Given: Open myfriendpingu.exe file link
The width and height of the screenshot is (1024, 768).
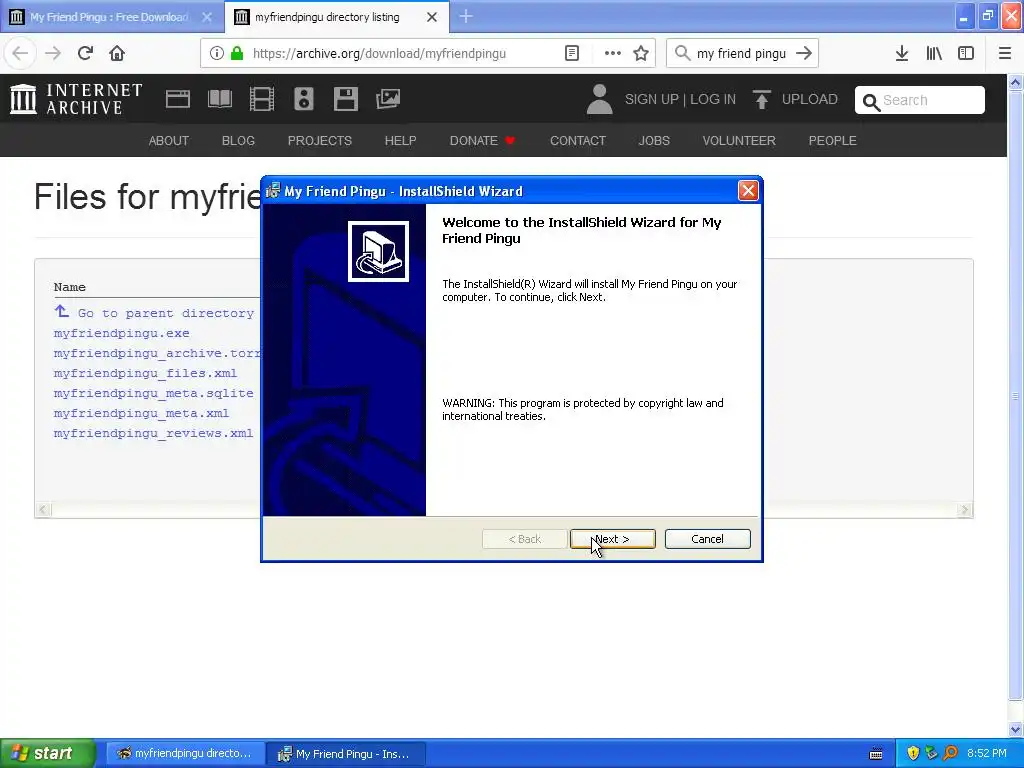Looking at the screenshot, I should click(121, 333).
